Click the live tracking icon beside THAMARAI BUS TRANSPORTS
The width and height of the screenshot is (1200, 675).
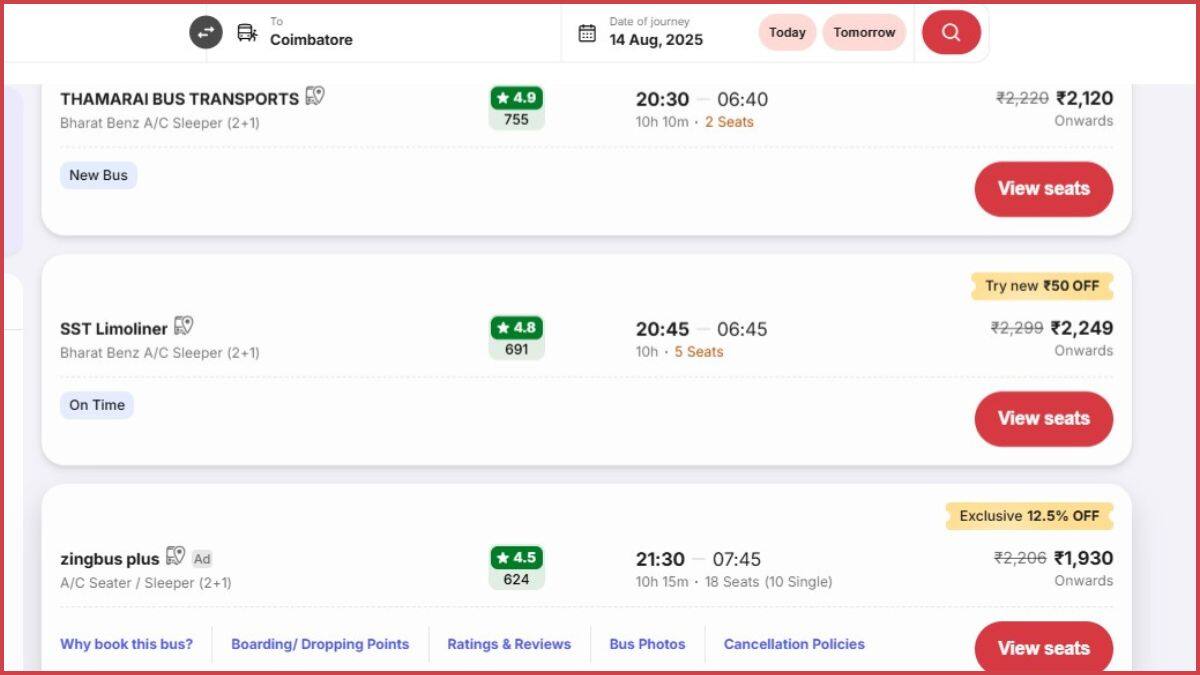315,97
